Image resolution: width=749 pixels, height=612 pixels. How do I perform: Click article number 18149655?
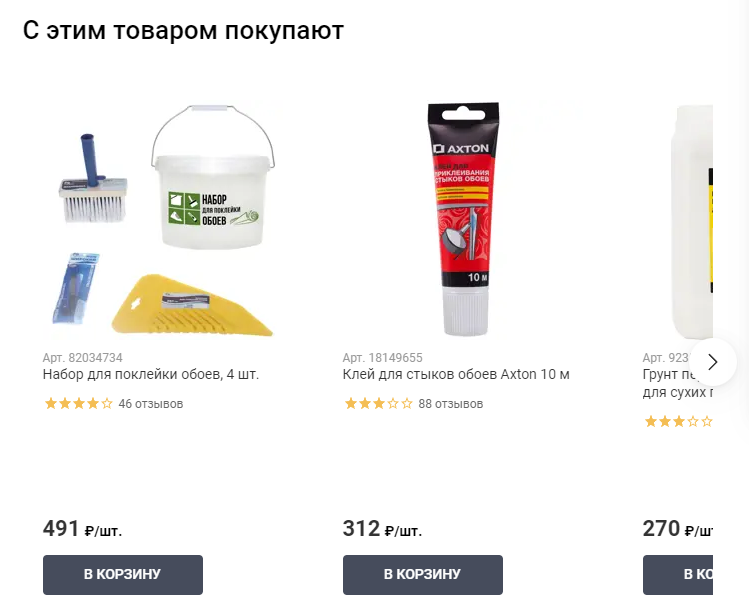click(383, 357)
